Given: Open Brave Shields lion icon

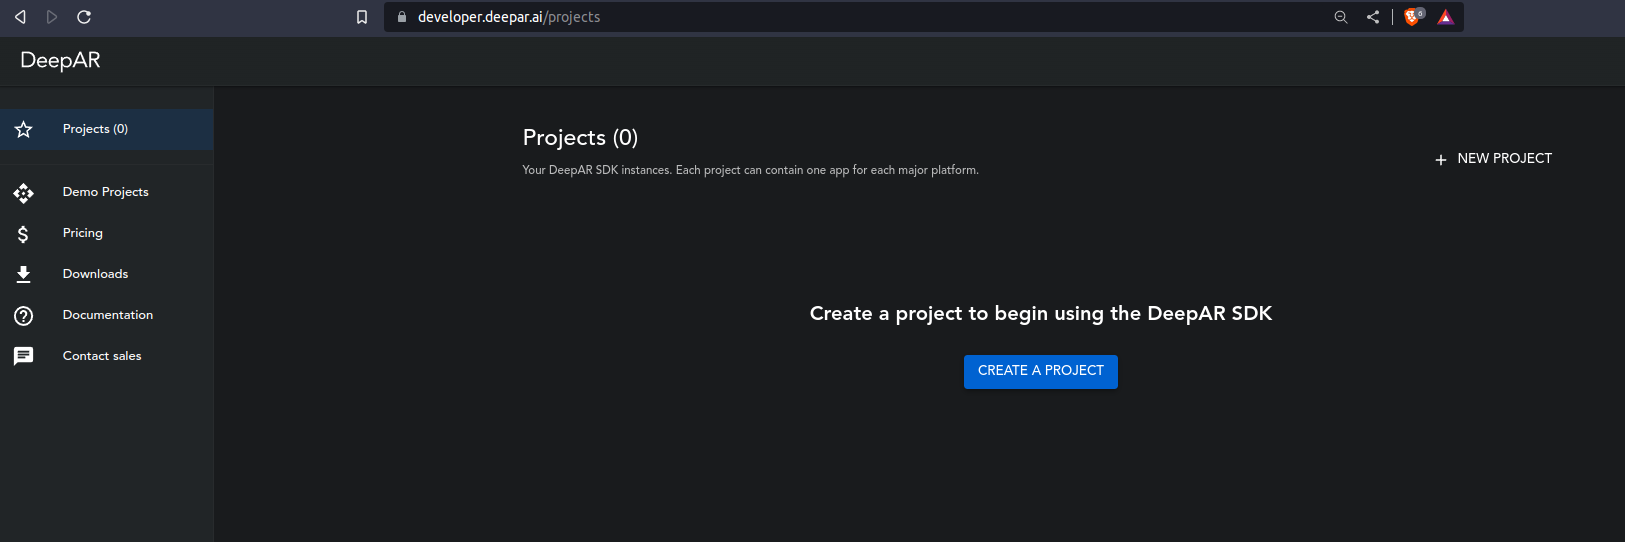Looking at the screenshot, I should coord(1413,17).
